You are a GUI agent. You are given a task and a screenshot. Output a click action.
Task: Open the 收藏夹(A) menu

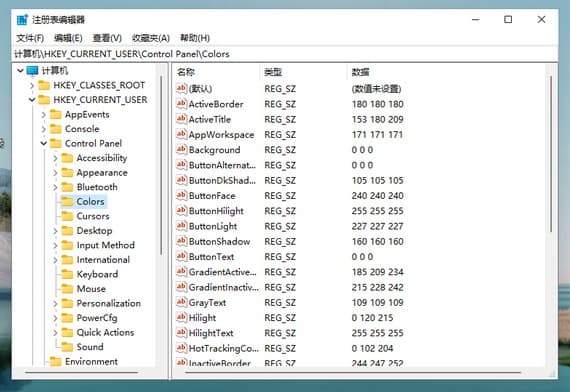[x=151, y=38]
